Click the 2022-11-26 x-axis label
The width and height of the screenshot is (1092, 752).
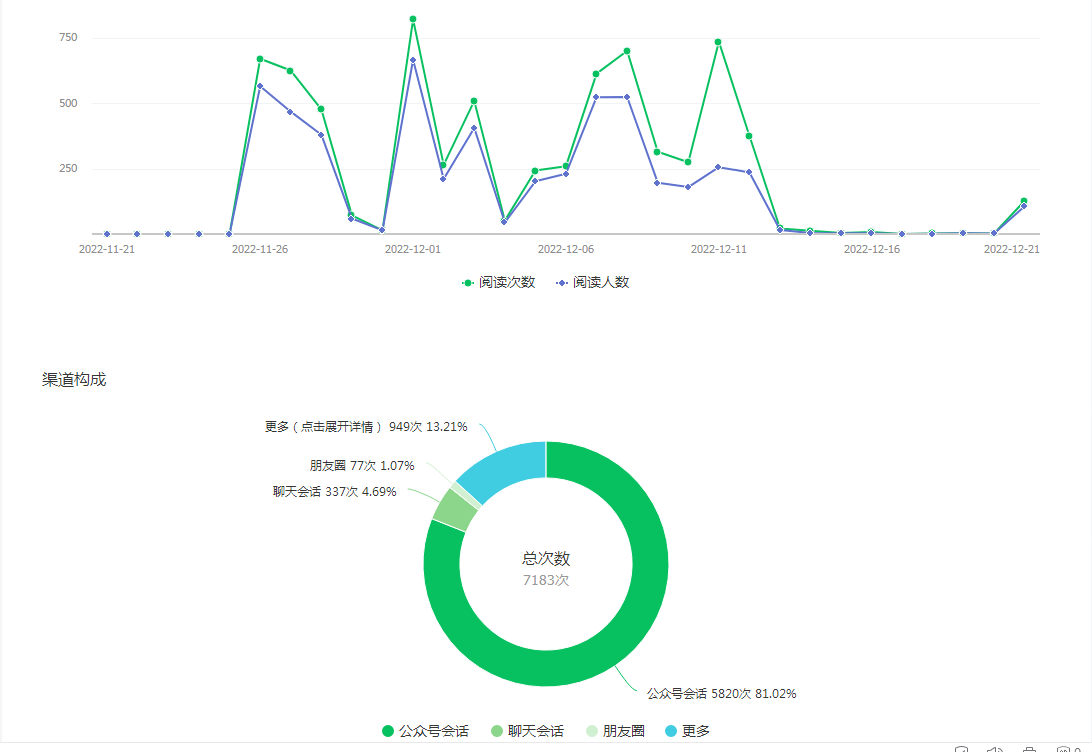coord(260,249)
